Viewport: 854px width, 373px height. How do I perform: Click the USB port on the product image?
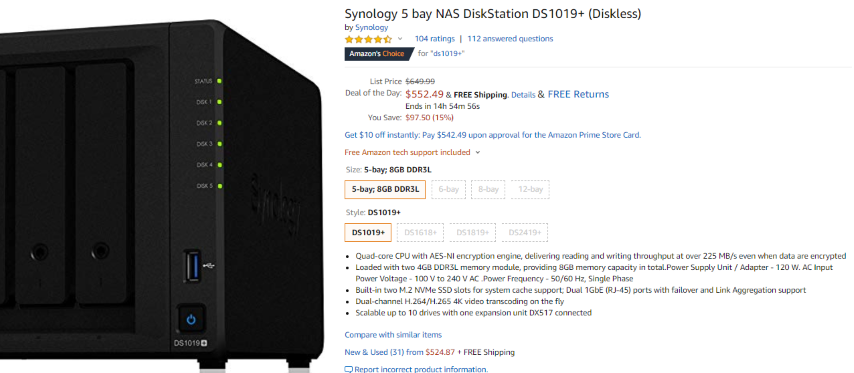pos(193,266)
